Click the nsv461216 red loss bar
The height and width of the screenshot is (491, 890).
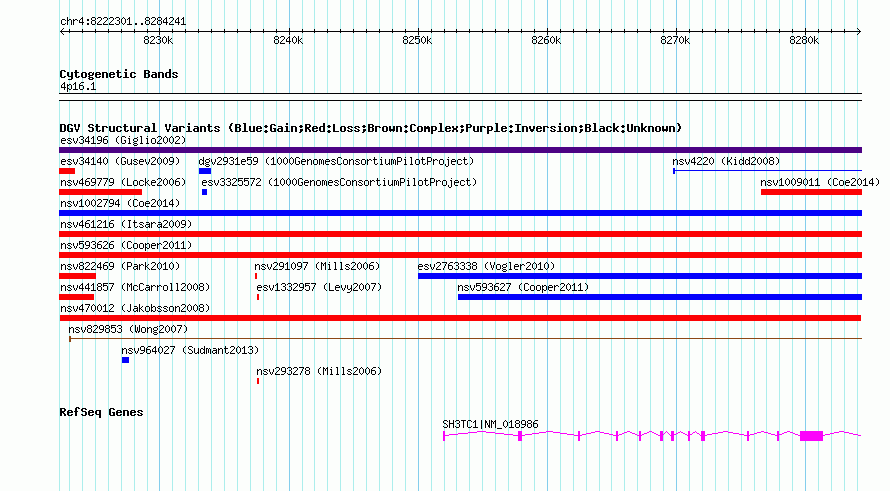[x=460, y=234]
